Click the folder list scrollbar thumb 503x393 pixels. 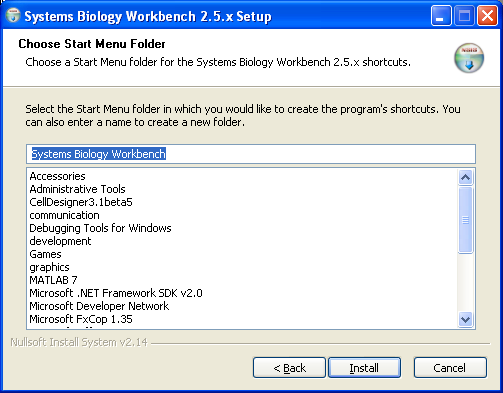coord(465,220)
